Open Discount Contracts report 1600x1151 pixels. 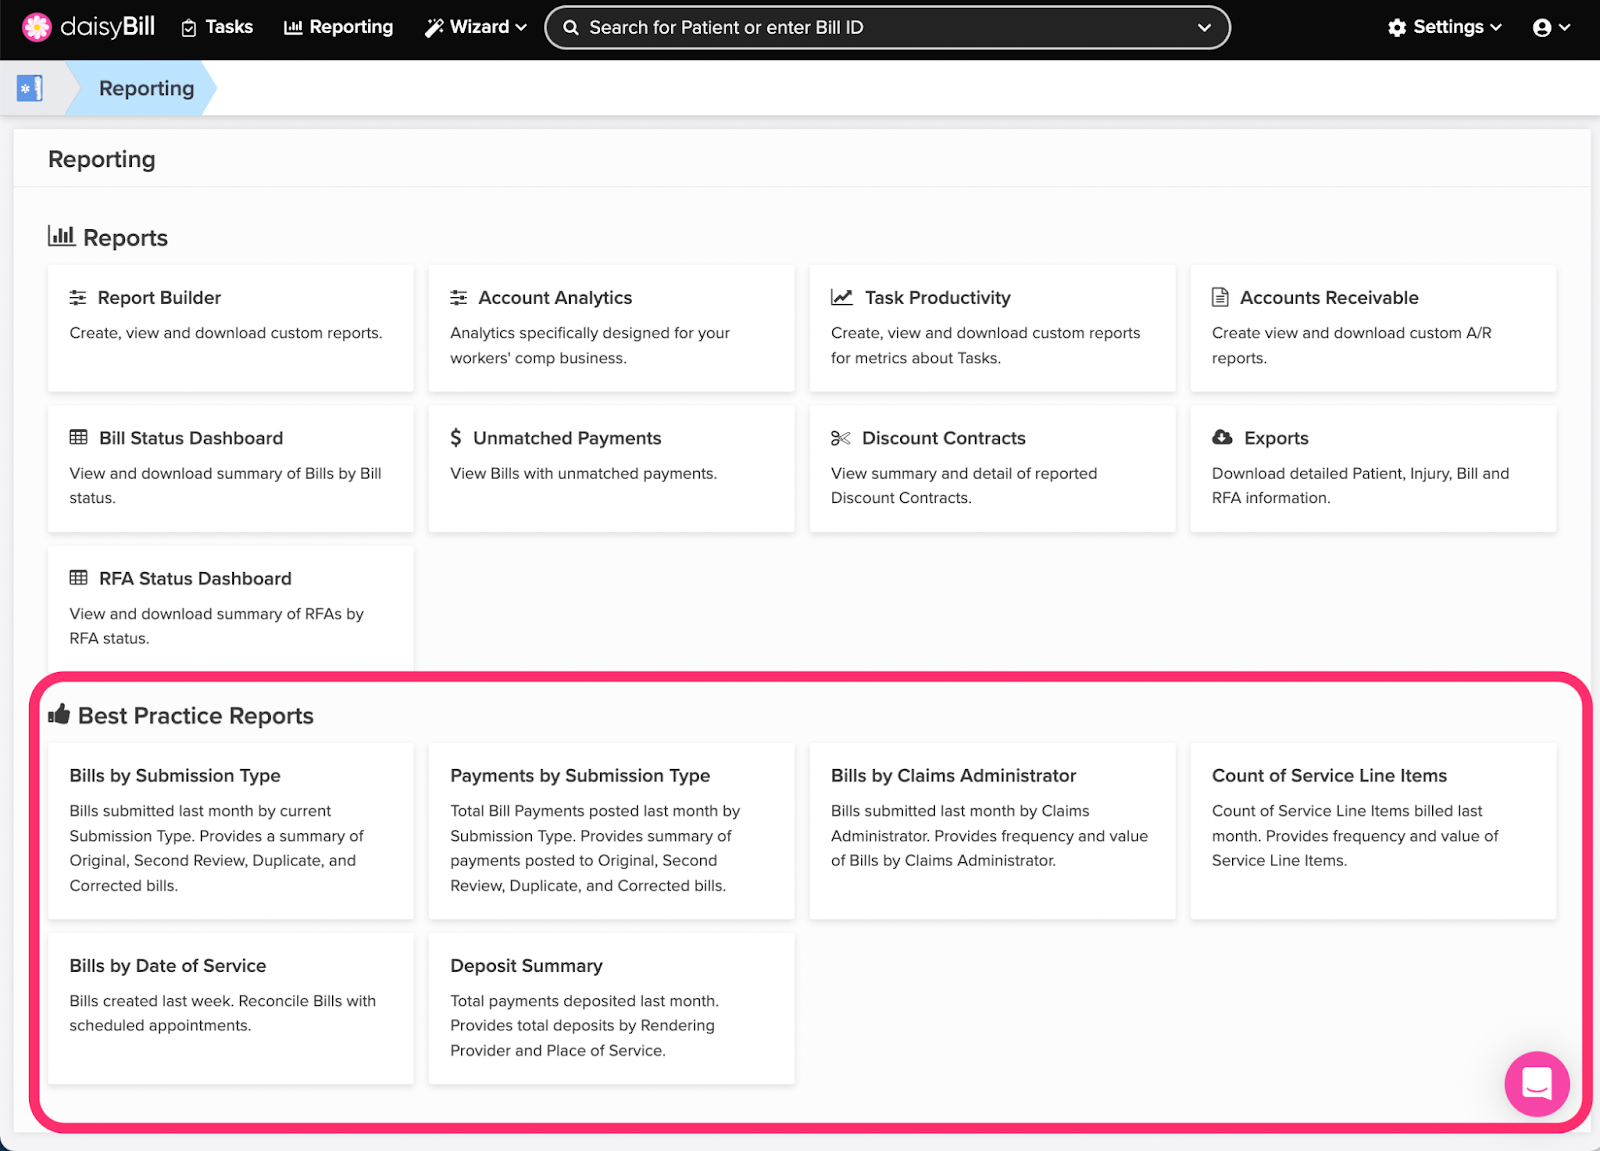click(x=993, y=468)
